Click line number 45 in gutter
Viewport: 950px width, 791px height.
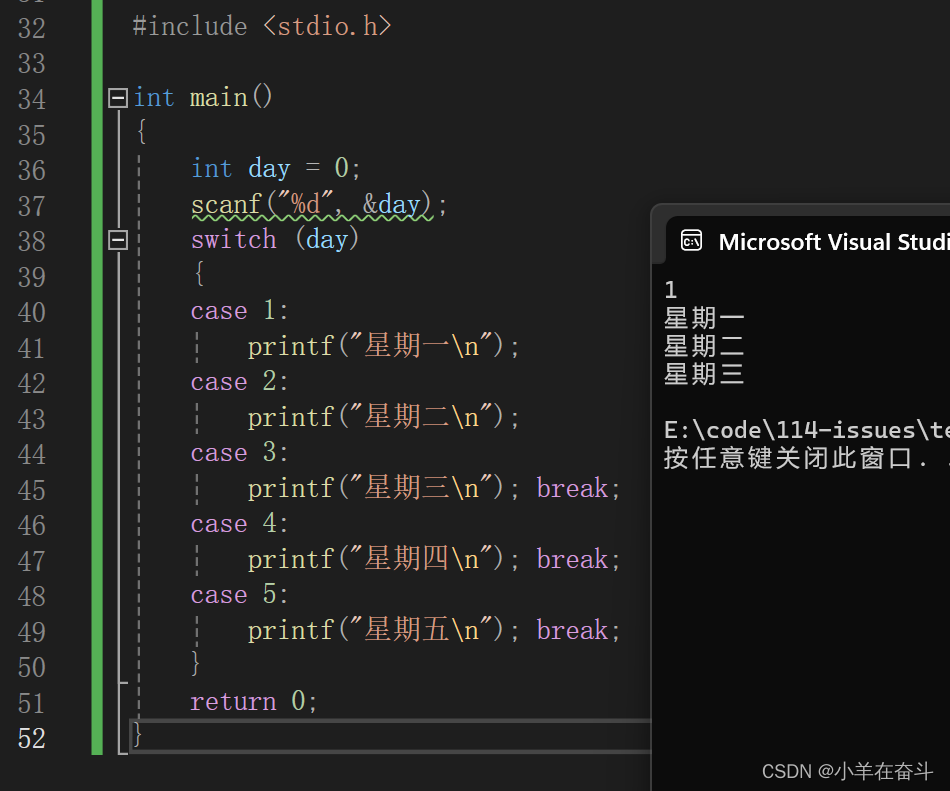tap(32, 490)
